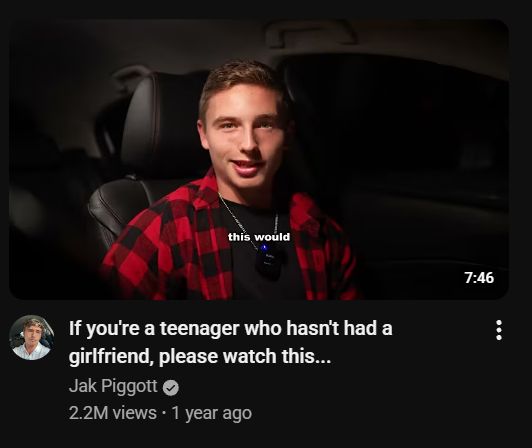
Task: Open the three-dot video options menu
Action: click(x=499, y=330)
